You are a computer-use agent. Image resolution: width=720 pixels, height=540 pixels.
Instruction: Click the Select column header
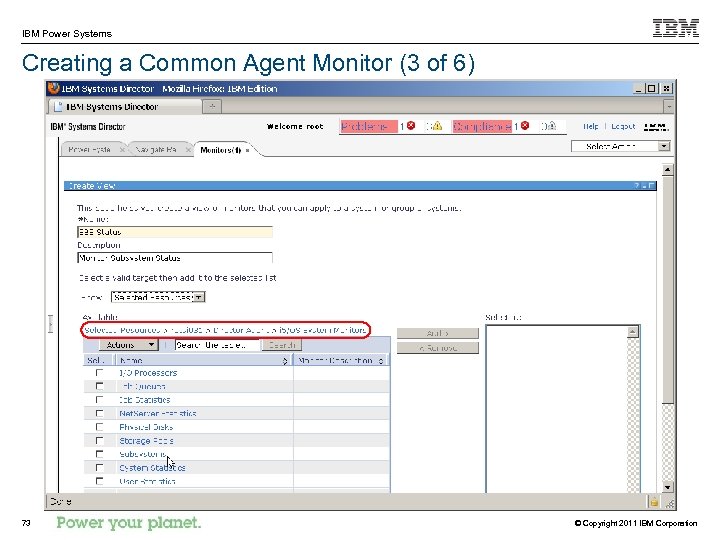coord(96,361)
